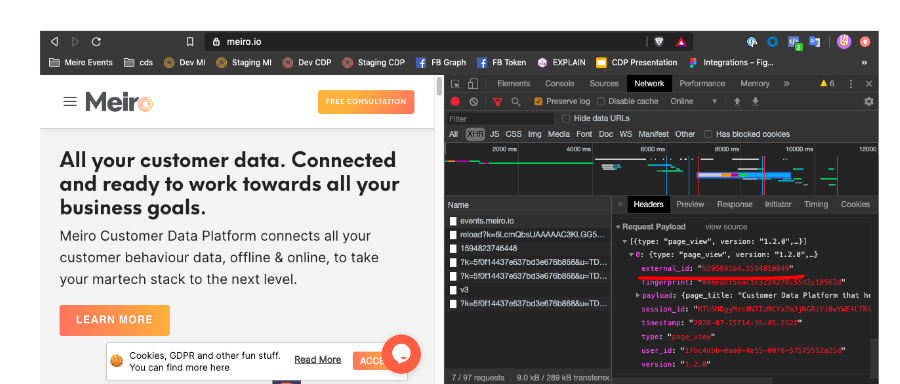Open the orange chat bubble widget
The height and width of the screenshot is (384, 900).
point(401,354)
